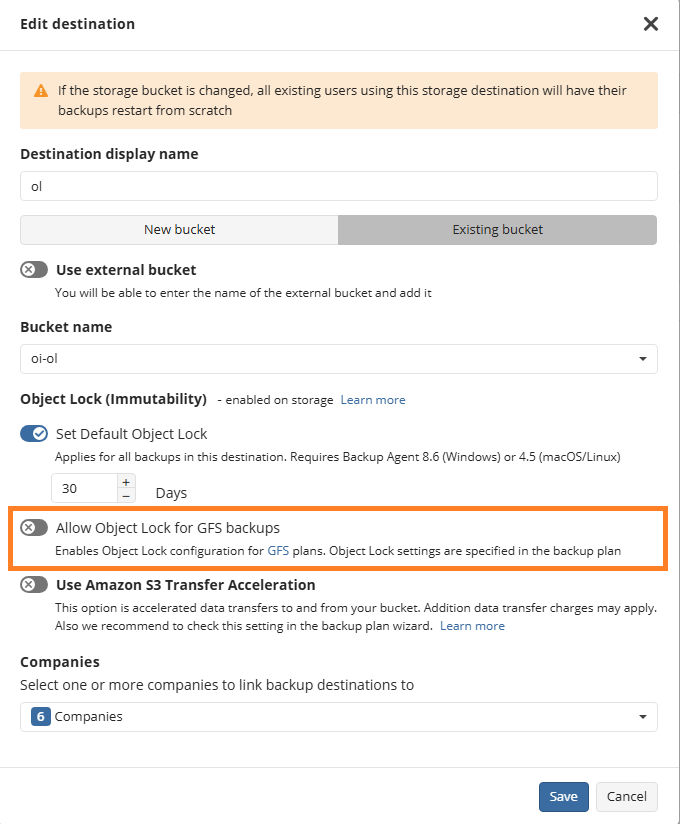
Task: Open the Bucket name dropdown
Action: tap(339, 359)
